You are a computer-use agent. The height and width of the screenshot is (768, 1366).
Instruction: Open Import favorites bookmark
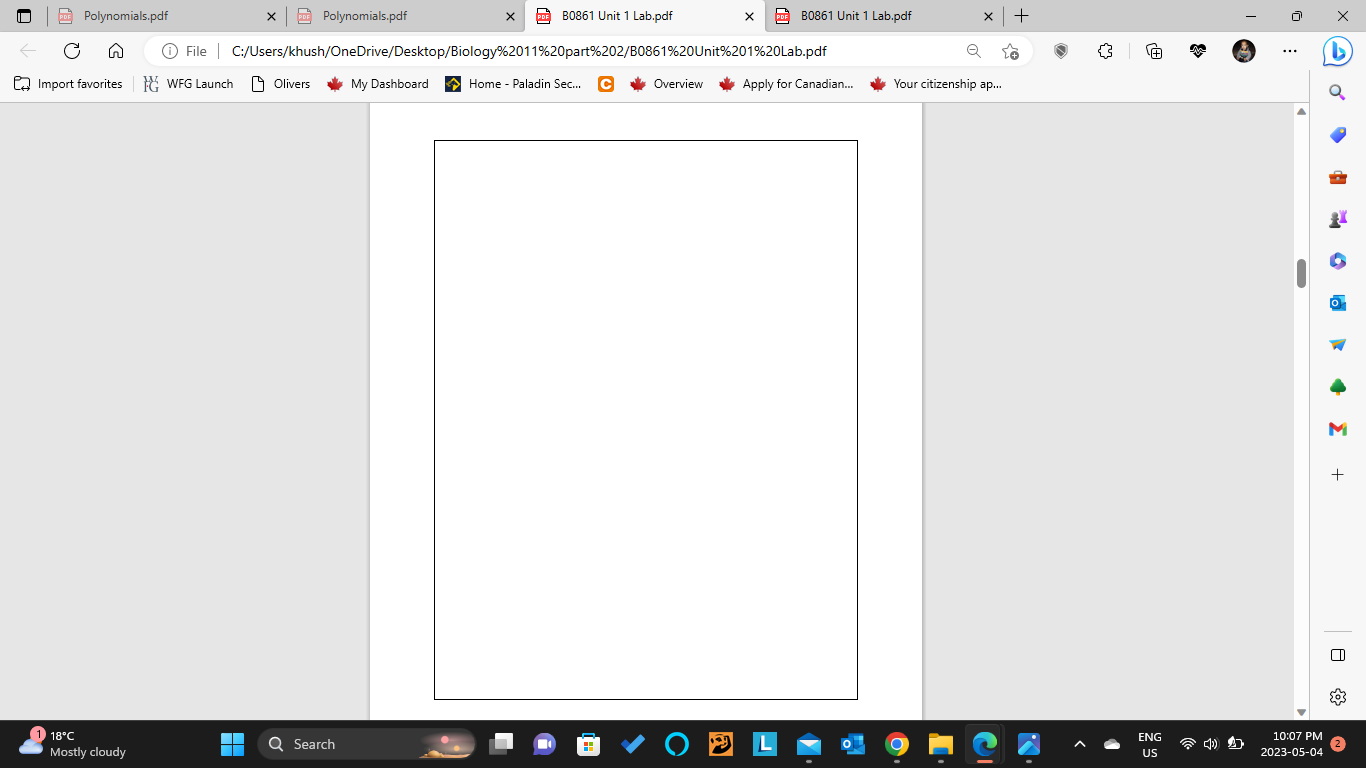point(68,84)
